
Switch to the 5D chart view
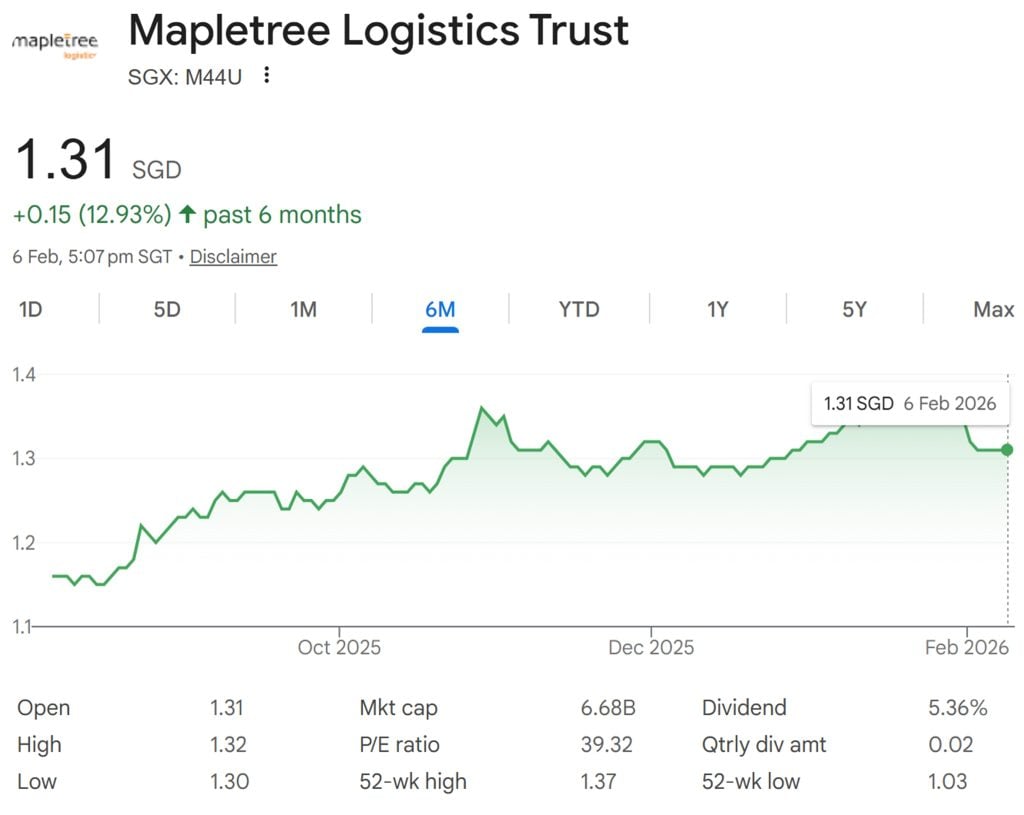167,310
